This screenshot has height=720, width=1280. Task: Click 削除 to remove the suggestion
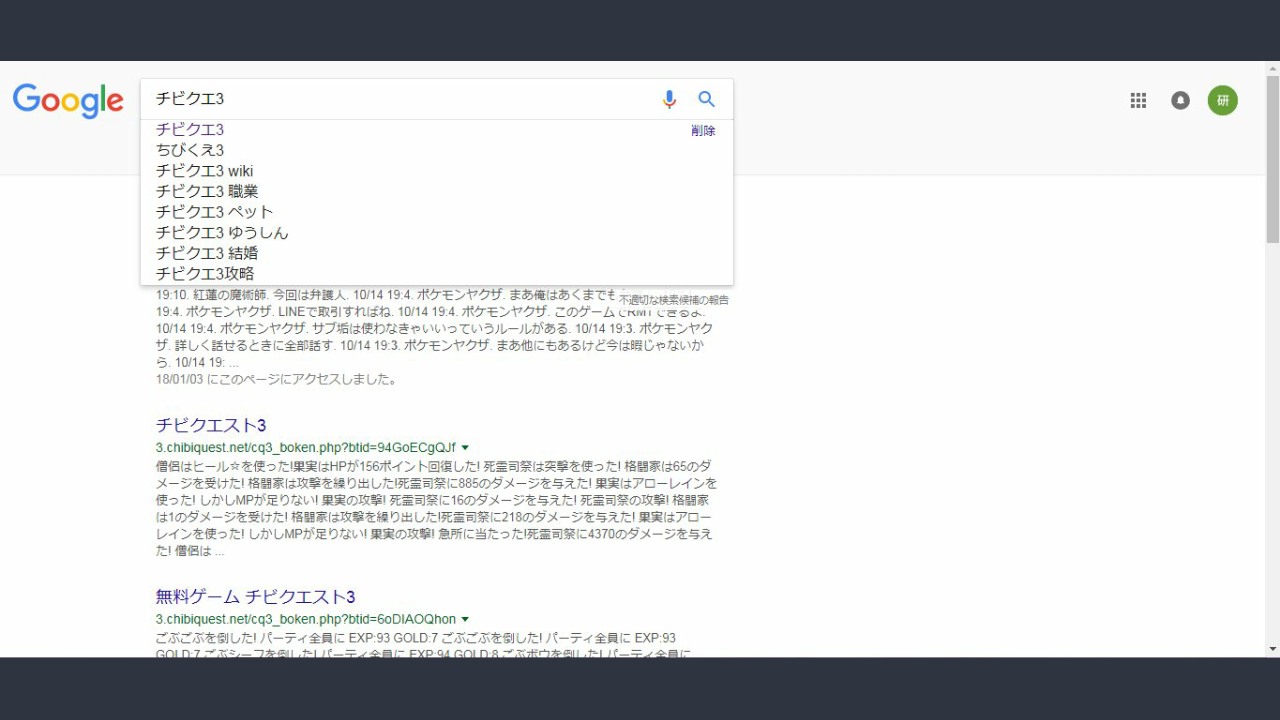703,131
